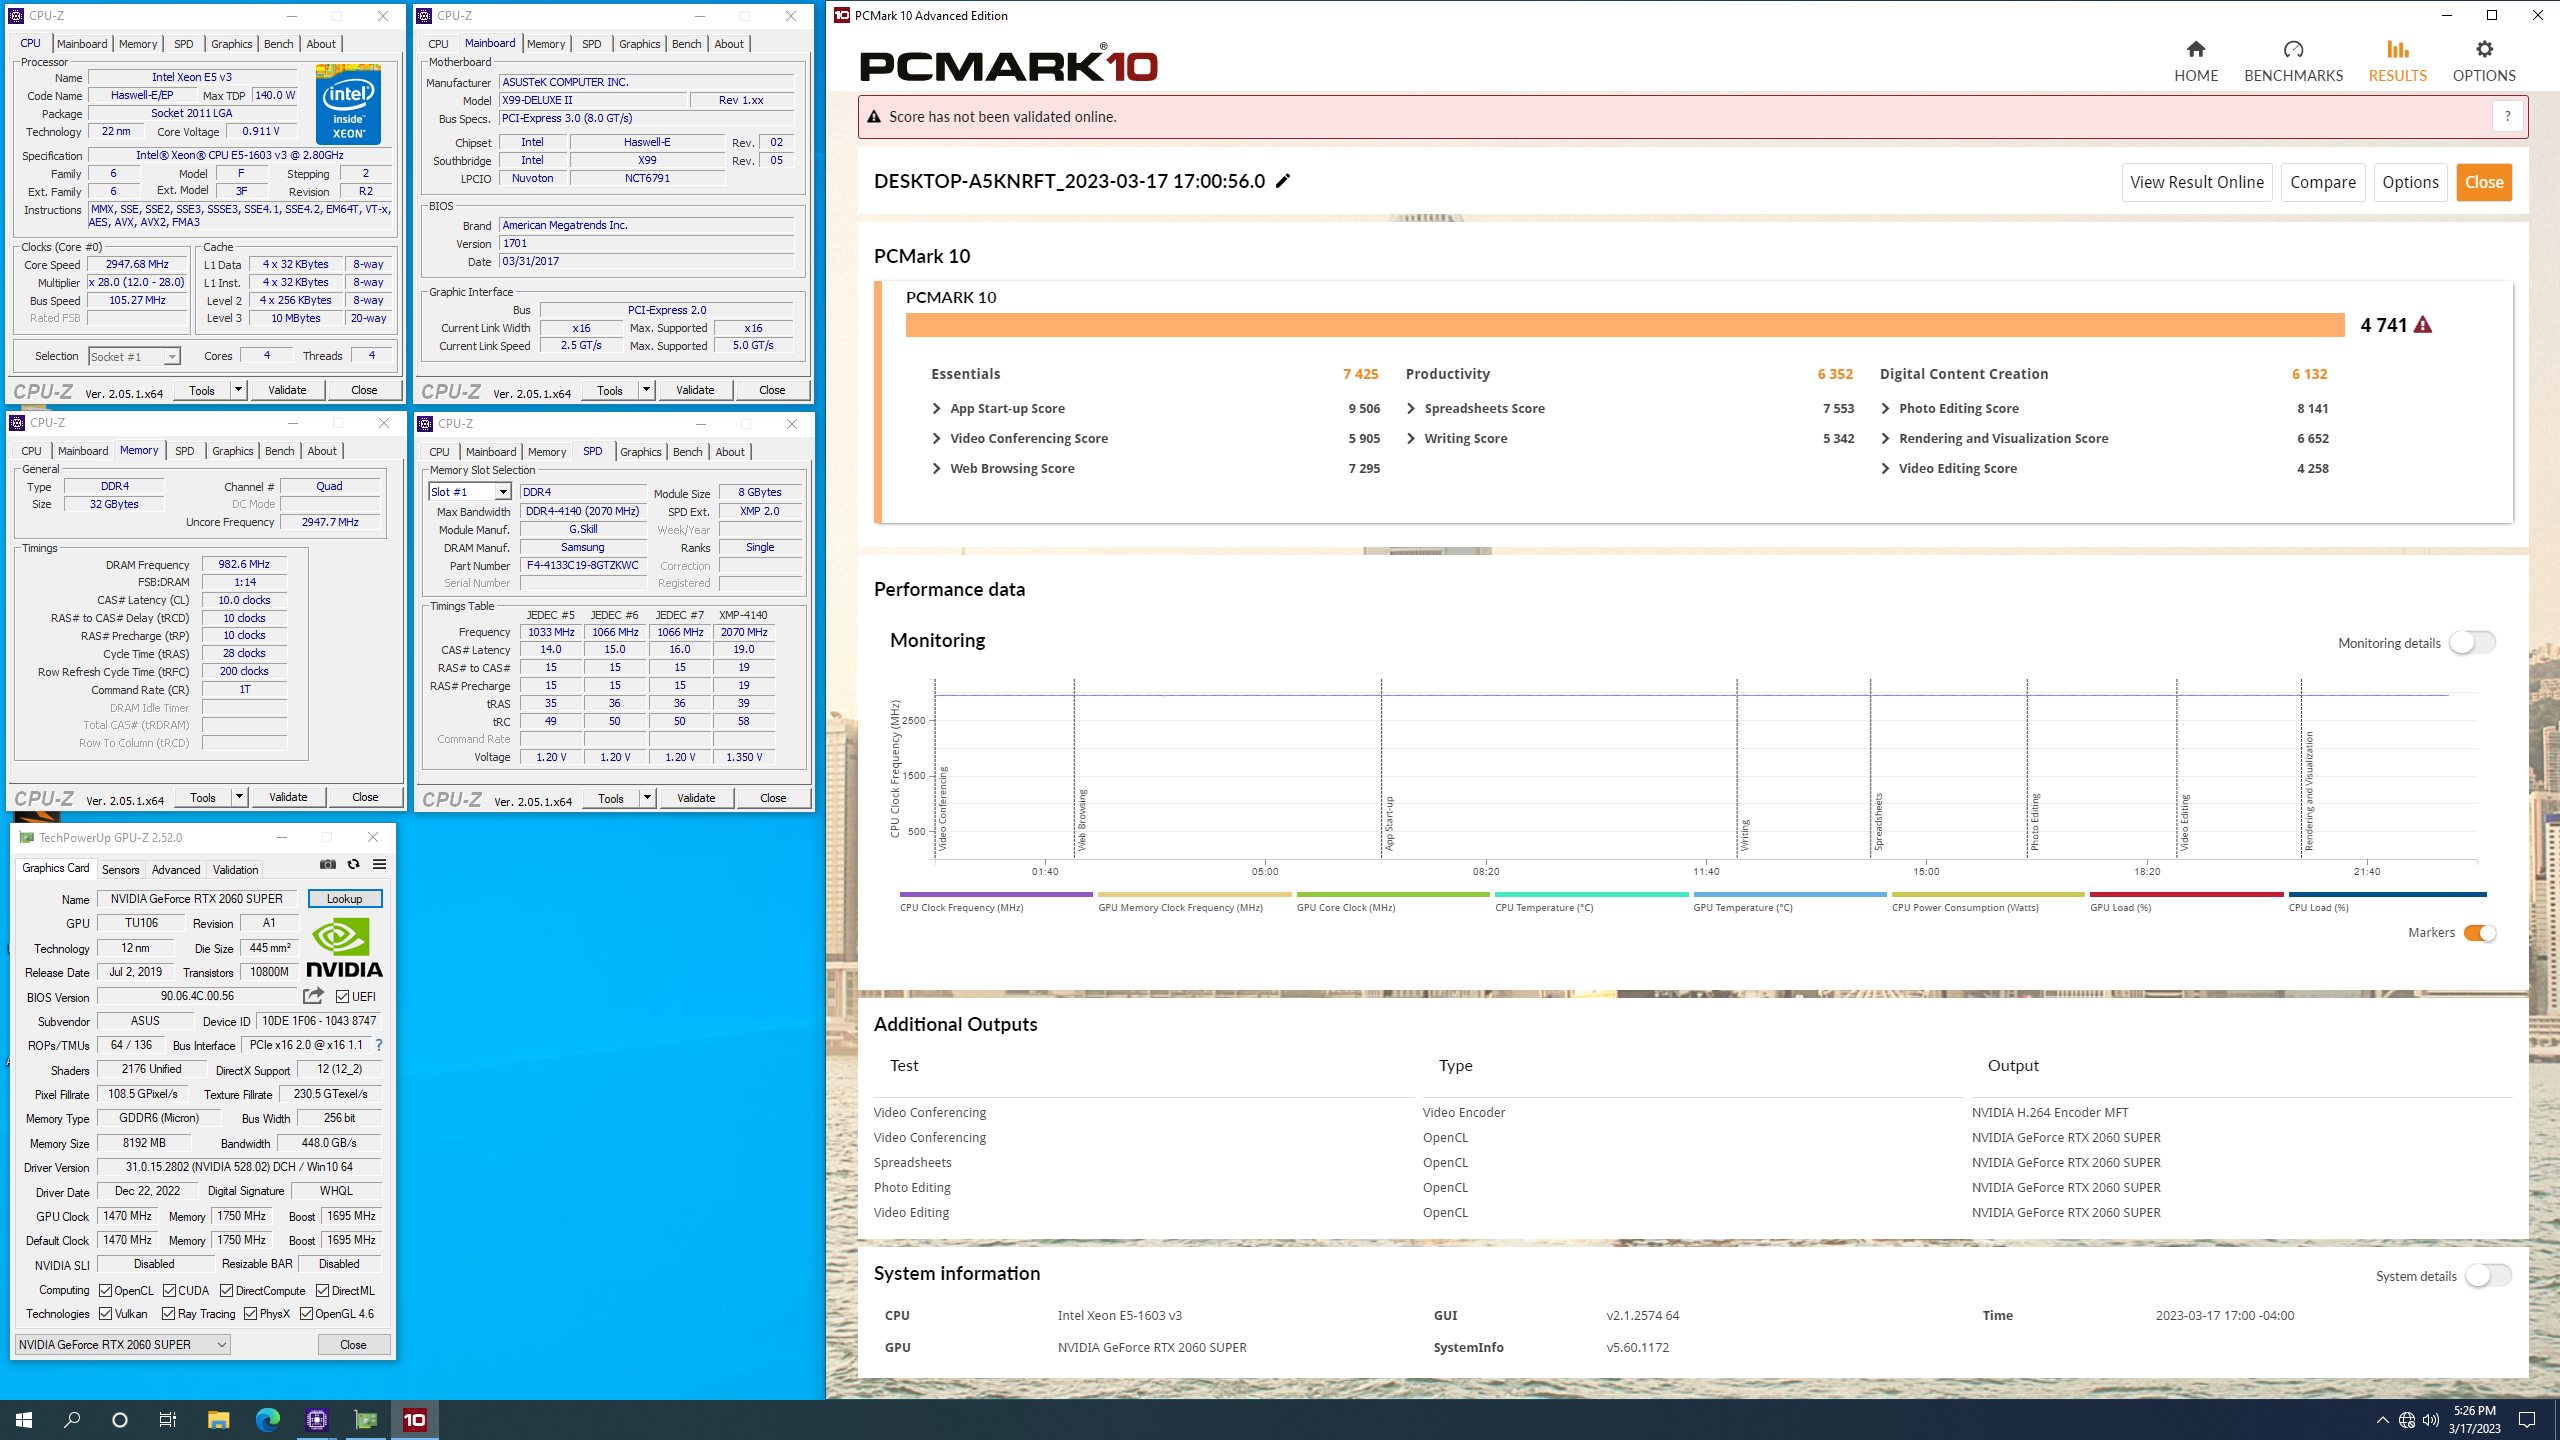This screenshot has height=1440, width=2560.
Task: Select GPU Load legend swatch
Action: coord(2186,895)
